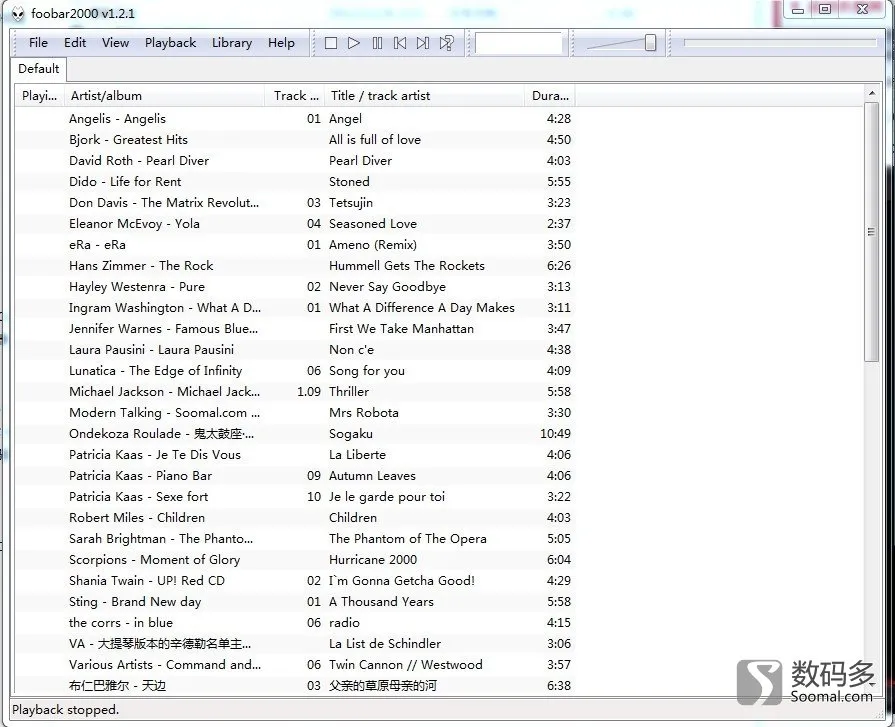
Task: Pause playback with the Pause button
Action: coord(377,43)
